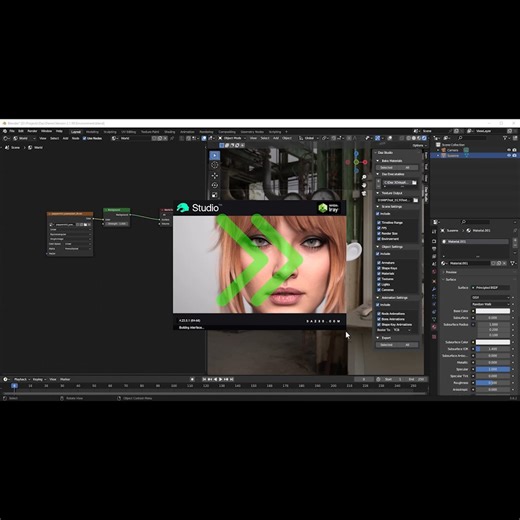The height and width of the screenshot is (520, 520).
Task: Select the Select Box tool in viewport
Action: pos(215,155)
